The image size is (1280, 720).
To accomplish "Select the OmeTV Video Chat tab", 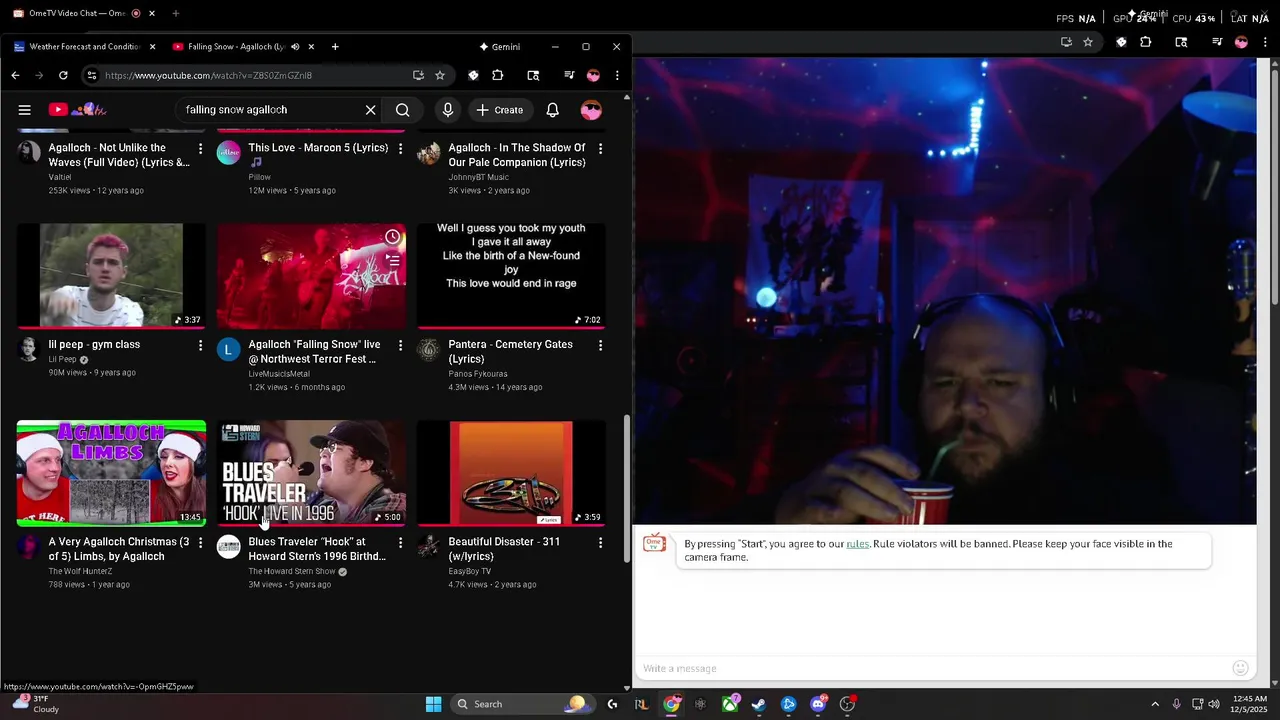I will coord(78,14).
